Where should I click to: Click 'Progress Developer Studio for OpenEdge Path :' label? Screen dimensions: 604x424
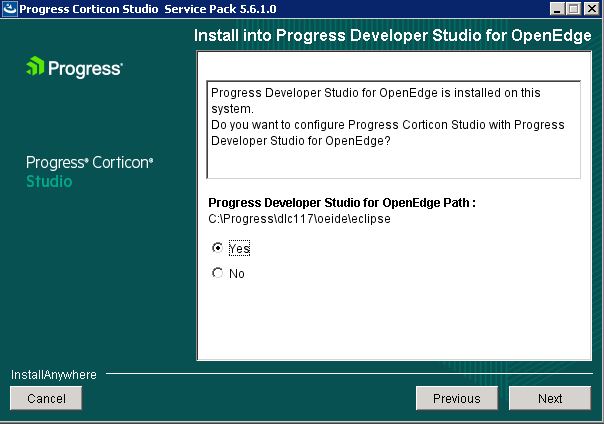[342, 203]
